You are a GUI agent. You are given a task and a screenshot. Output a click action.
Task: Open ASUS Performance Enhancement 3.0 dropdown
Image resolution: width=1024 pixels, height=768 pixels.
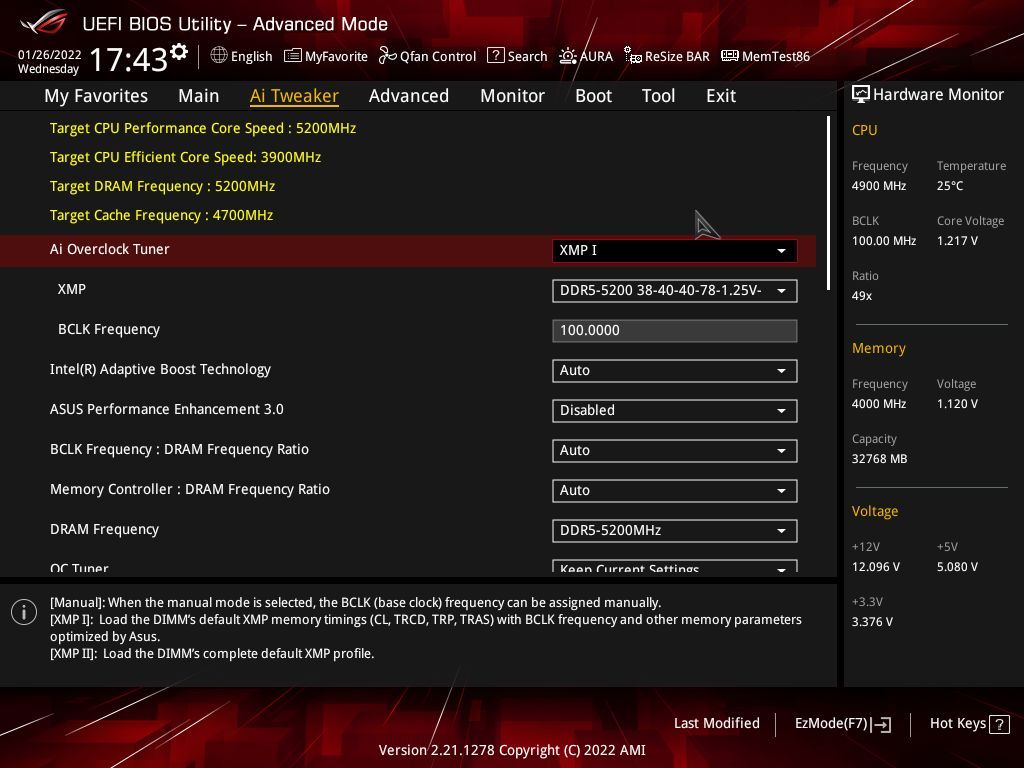click(675, 410)
